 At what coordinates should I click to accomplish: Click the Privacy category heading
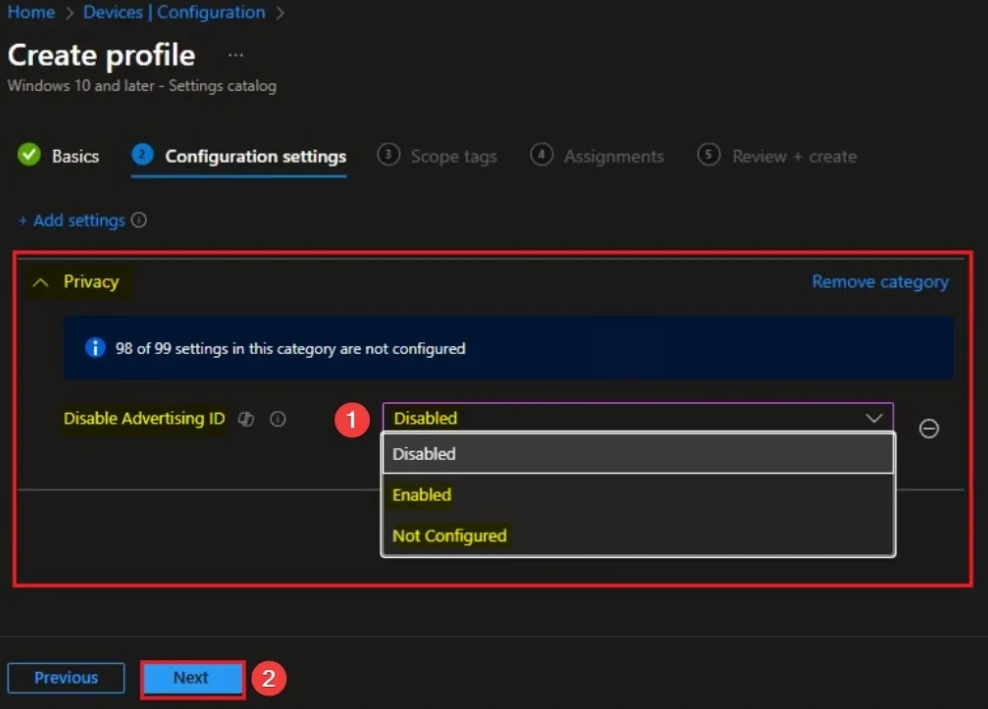point(91,282)
